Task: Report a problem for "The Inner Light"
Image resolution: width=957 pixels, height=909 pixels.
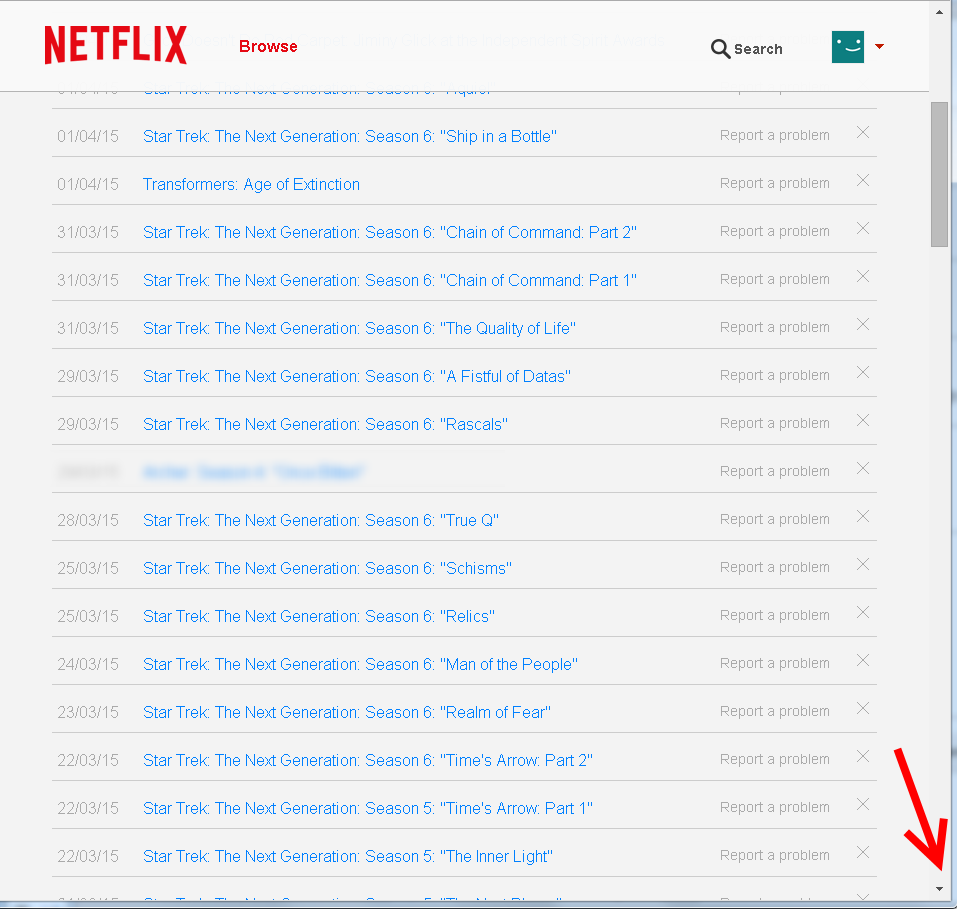Action: coord(775,855)
